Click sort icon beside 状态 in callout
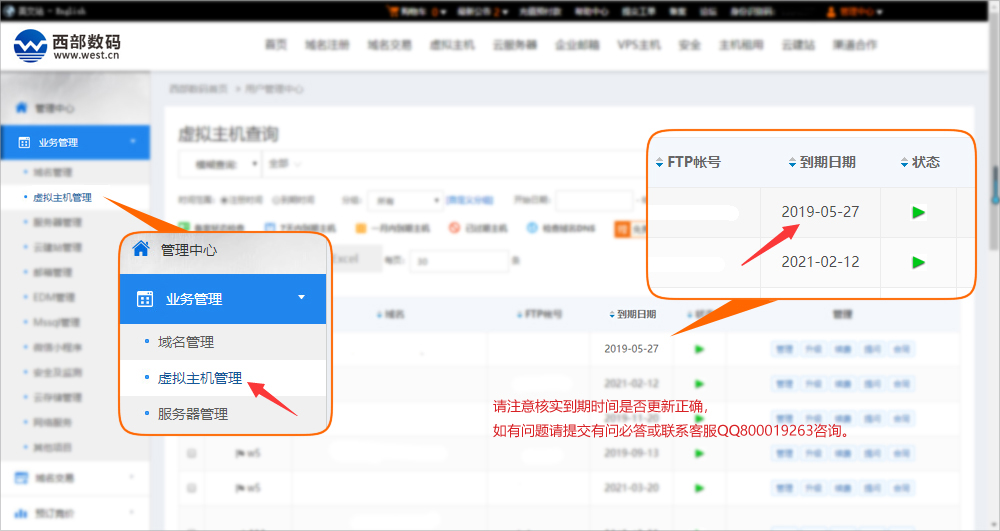 point(903,162)
